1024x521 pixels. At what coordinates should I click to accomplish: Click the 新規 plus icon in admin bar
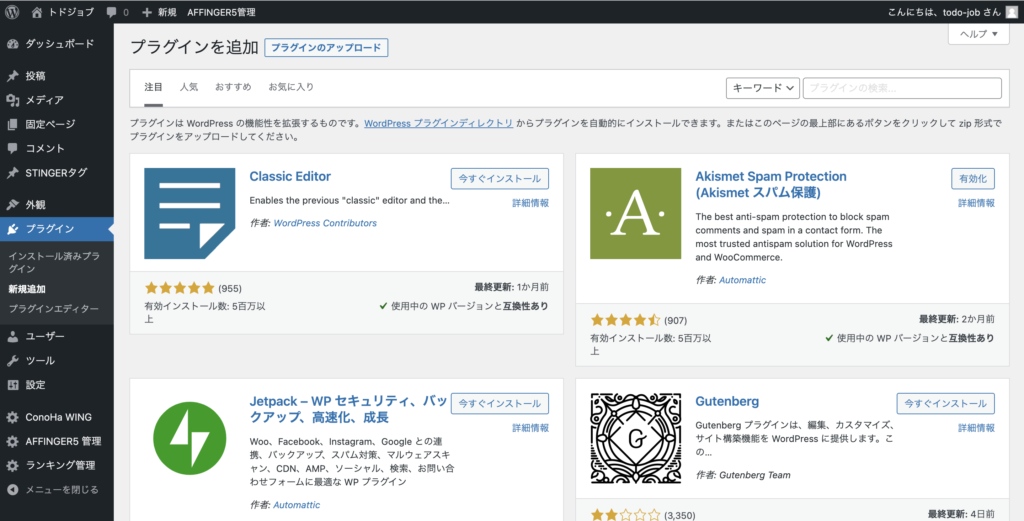click(147, 12)
